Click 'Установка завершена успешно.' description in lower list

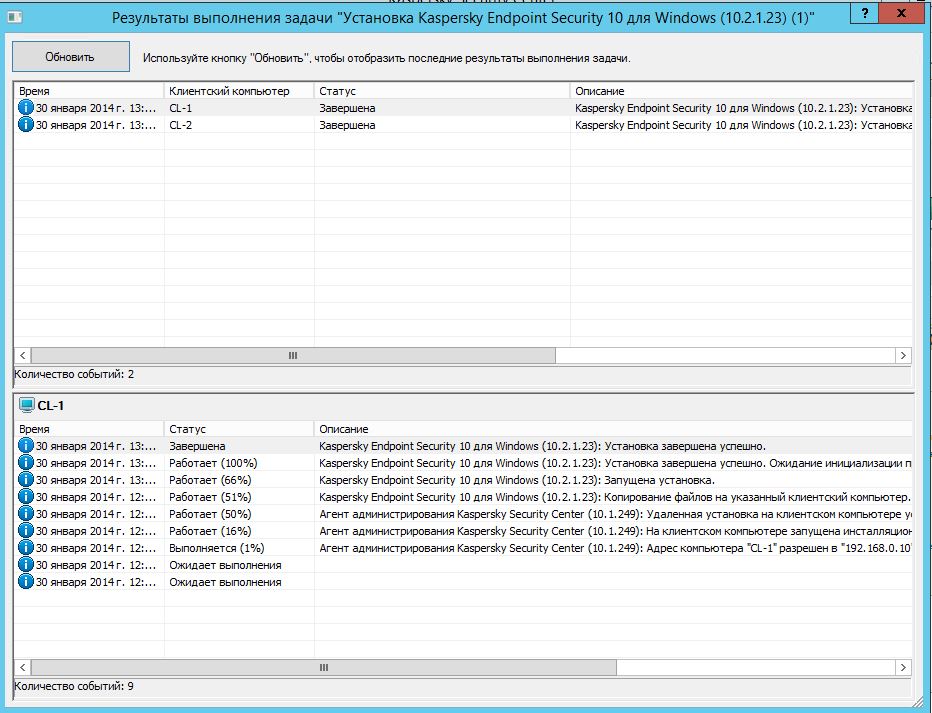pos(542,446)
